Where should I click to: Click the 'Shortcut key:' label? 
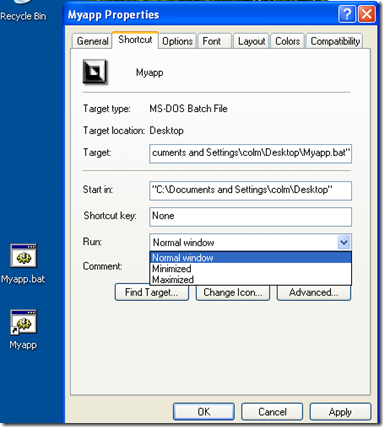pyautogui.click(x=110, y=216)
